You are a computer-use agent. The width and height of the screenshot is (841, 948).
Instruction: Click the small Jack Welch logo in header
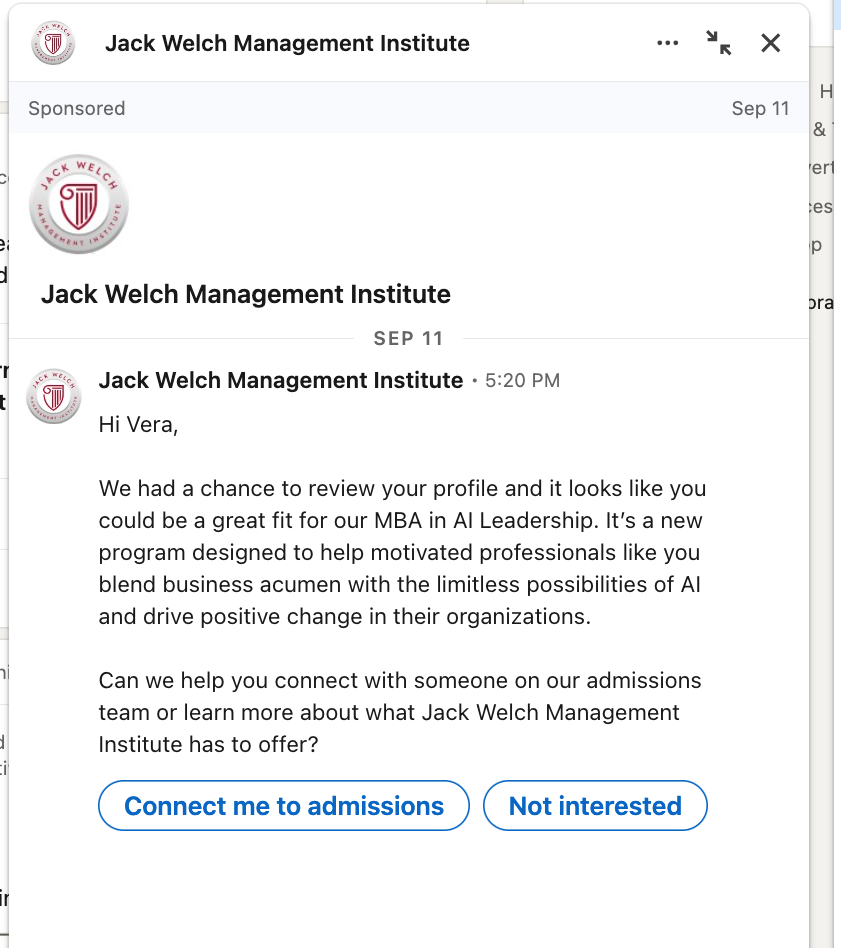[52, 43]
